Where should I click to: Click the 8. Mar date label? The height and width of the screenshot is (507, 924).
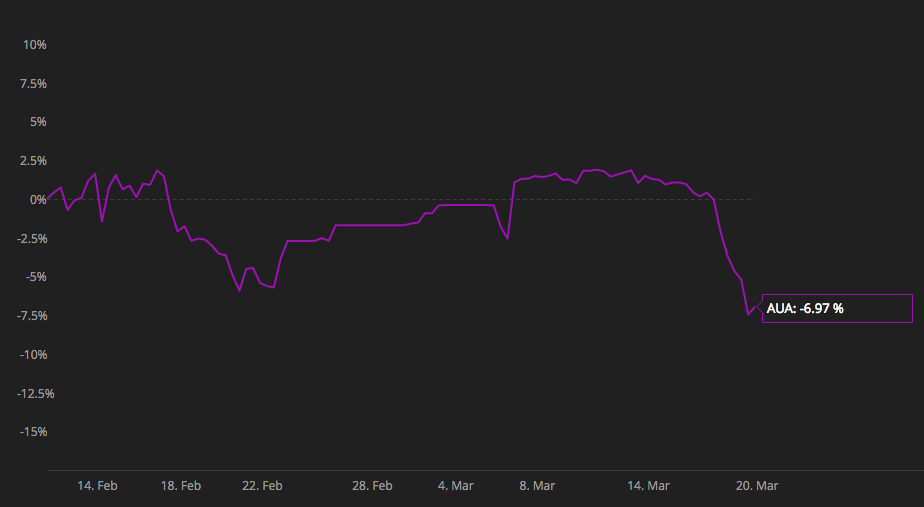(x=537, y=486)
